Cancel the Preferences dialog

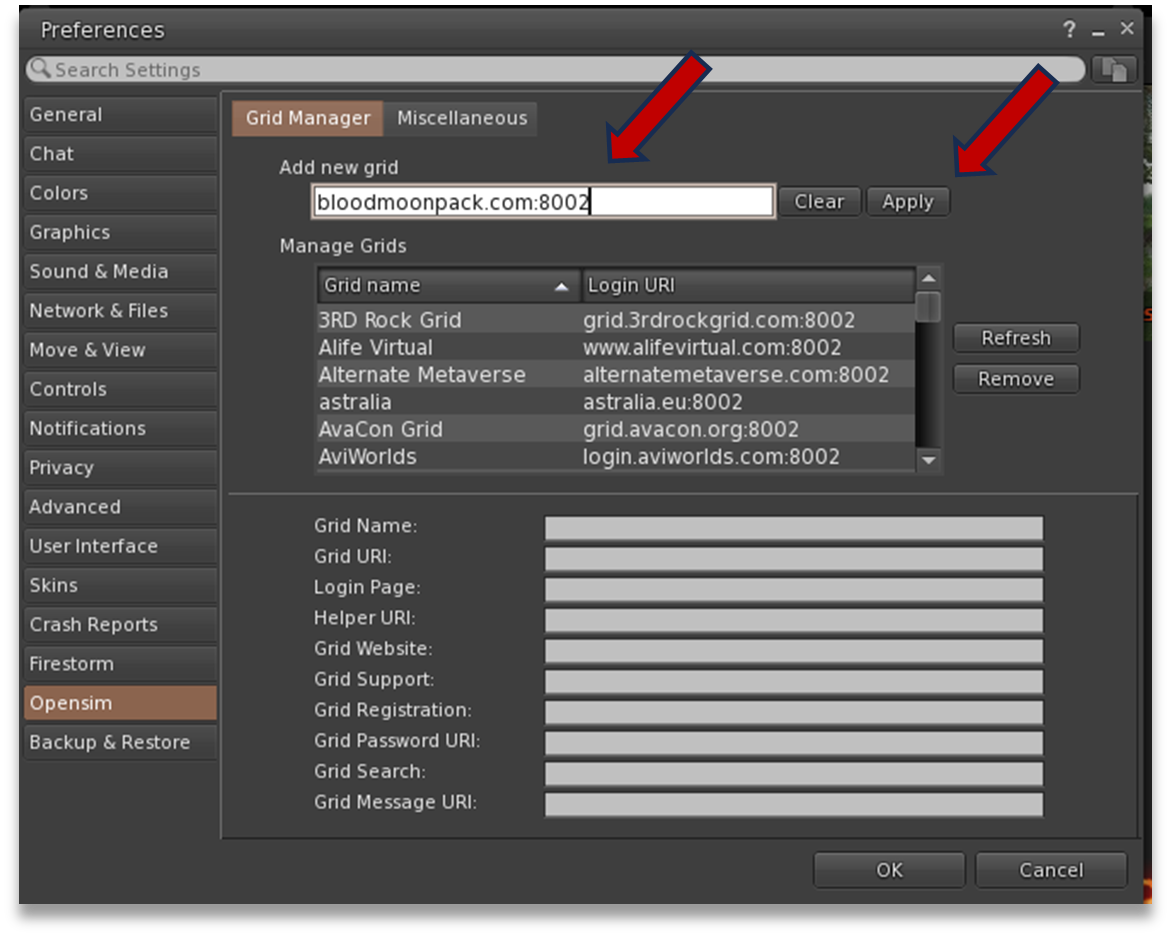(1051, 871)
